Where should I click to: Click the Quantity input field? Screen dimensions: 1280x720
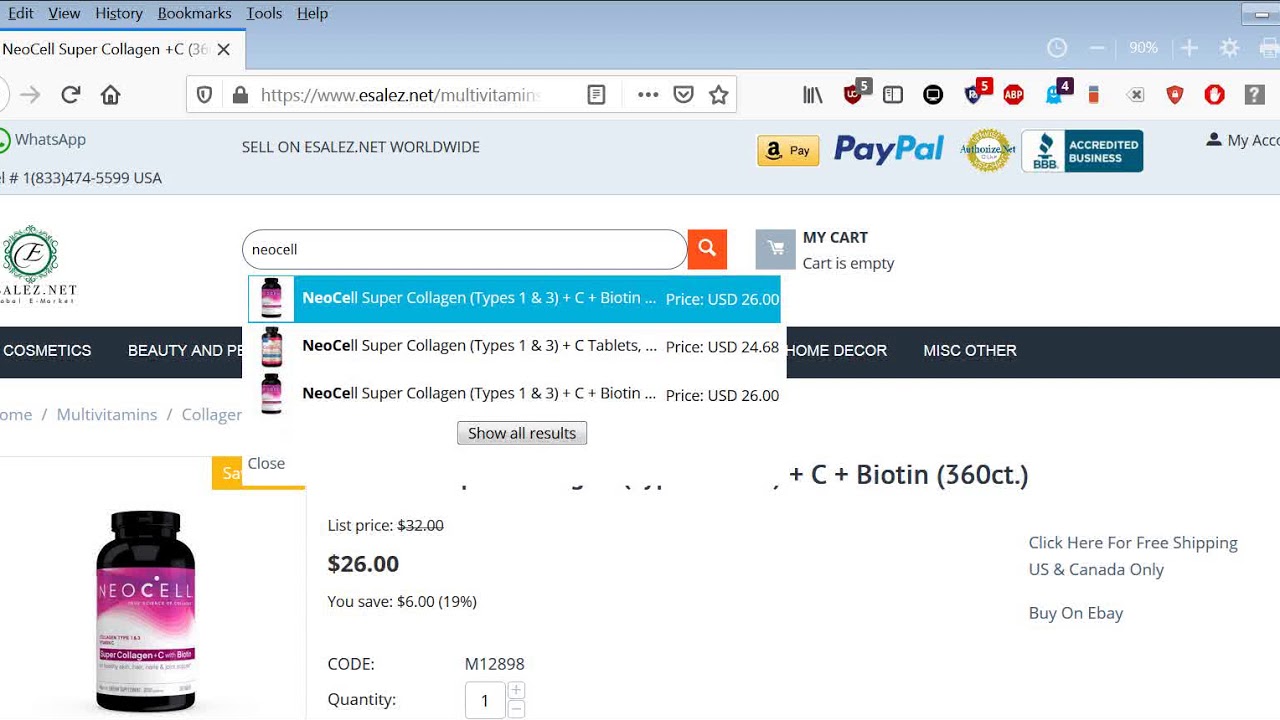click(485, 701)
